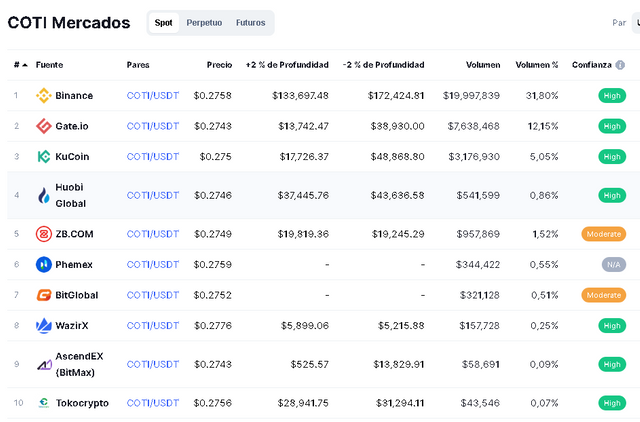Select the Spot tab
The image size is (640, 422).
(163, 23)
